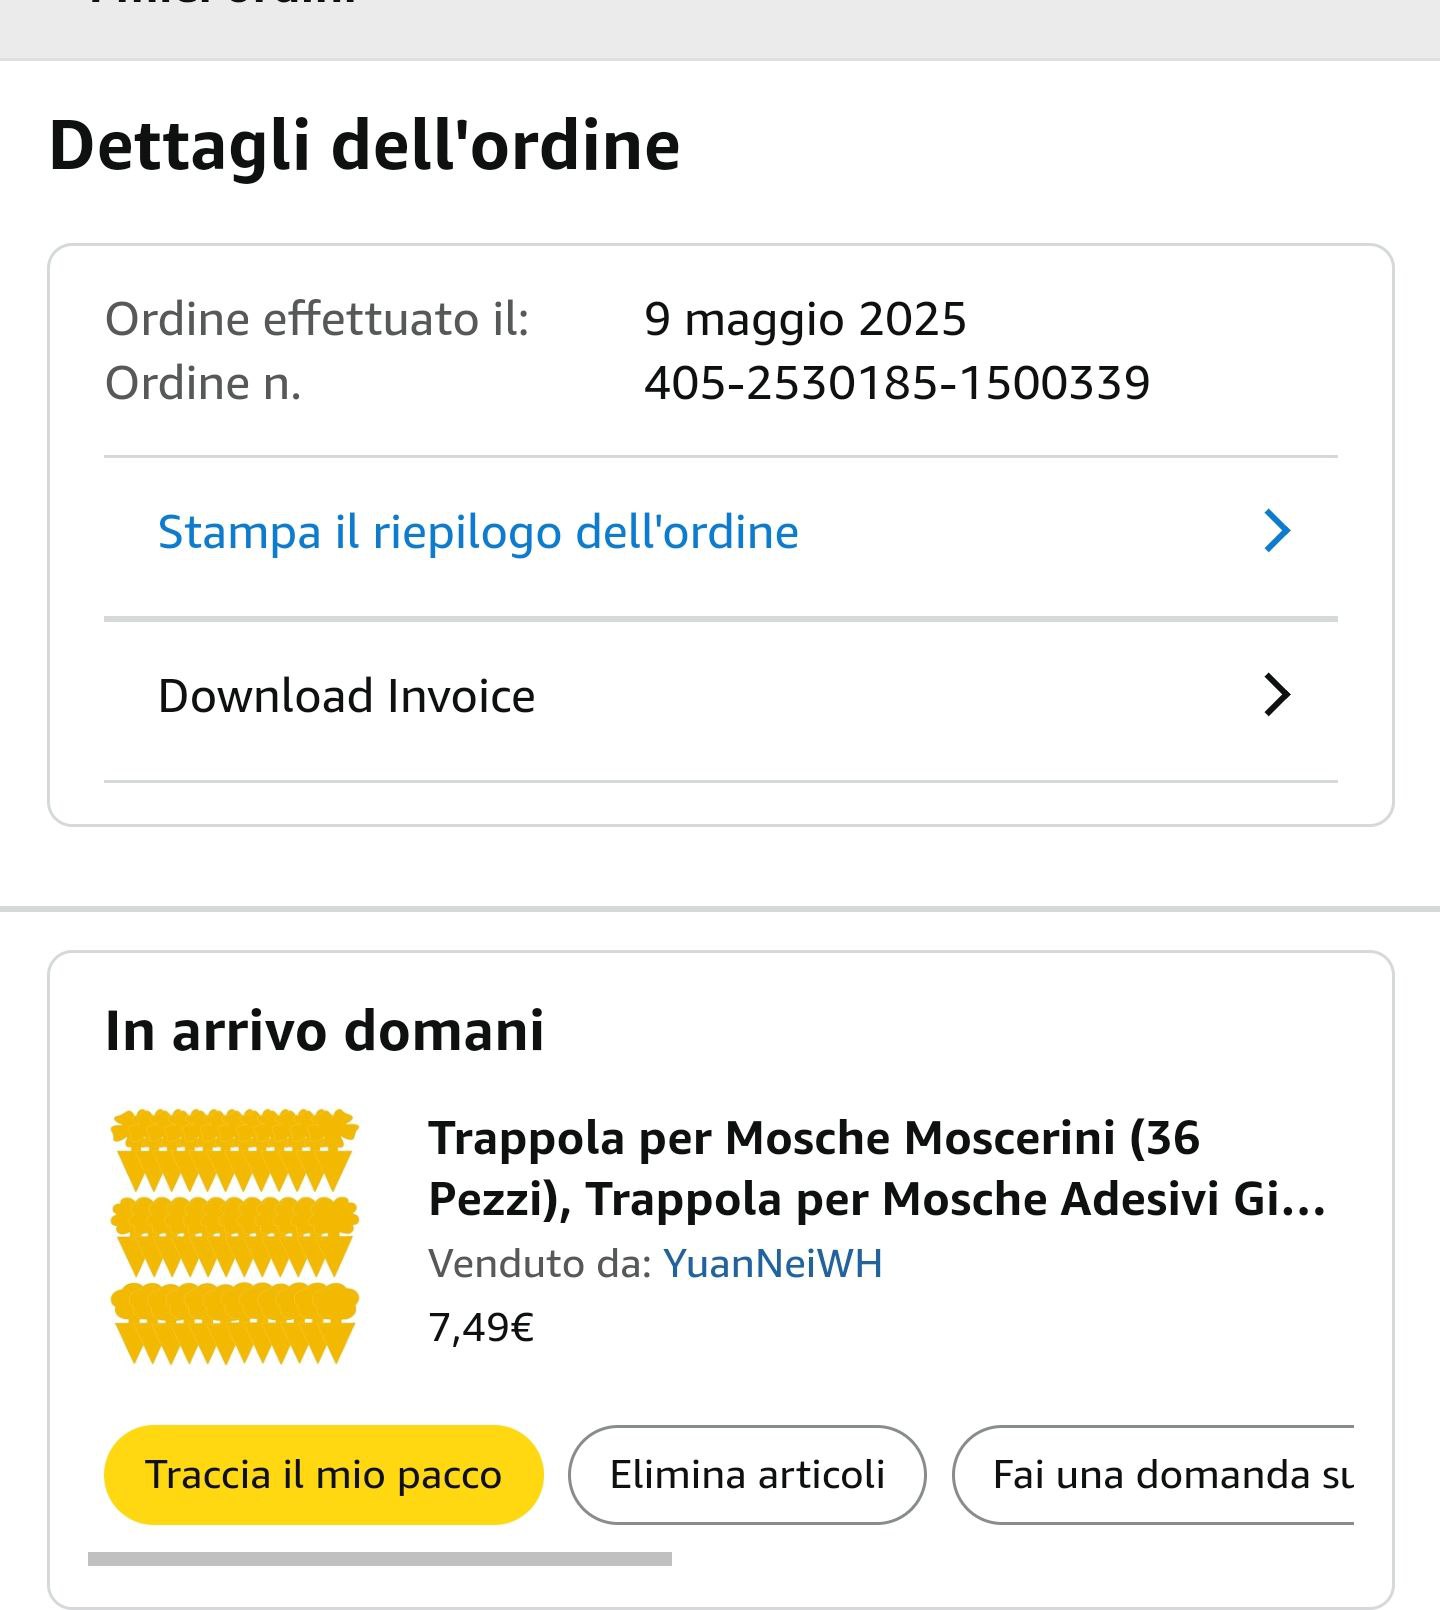Click the partially visible header bar at the top

[x=720, y=28]
